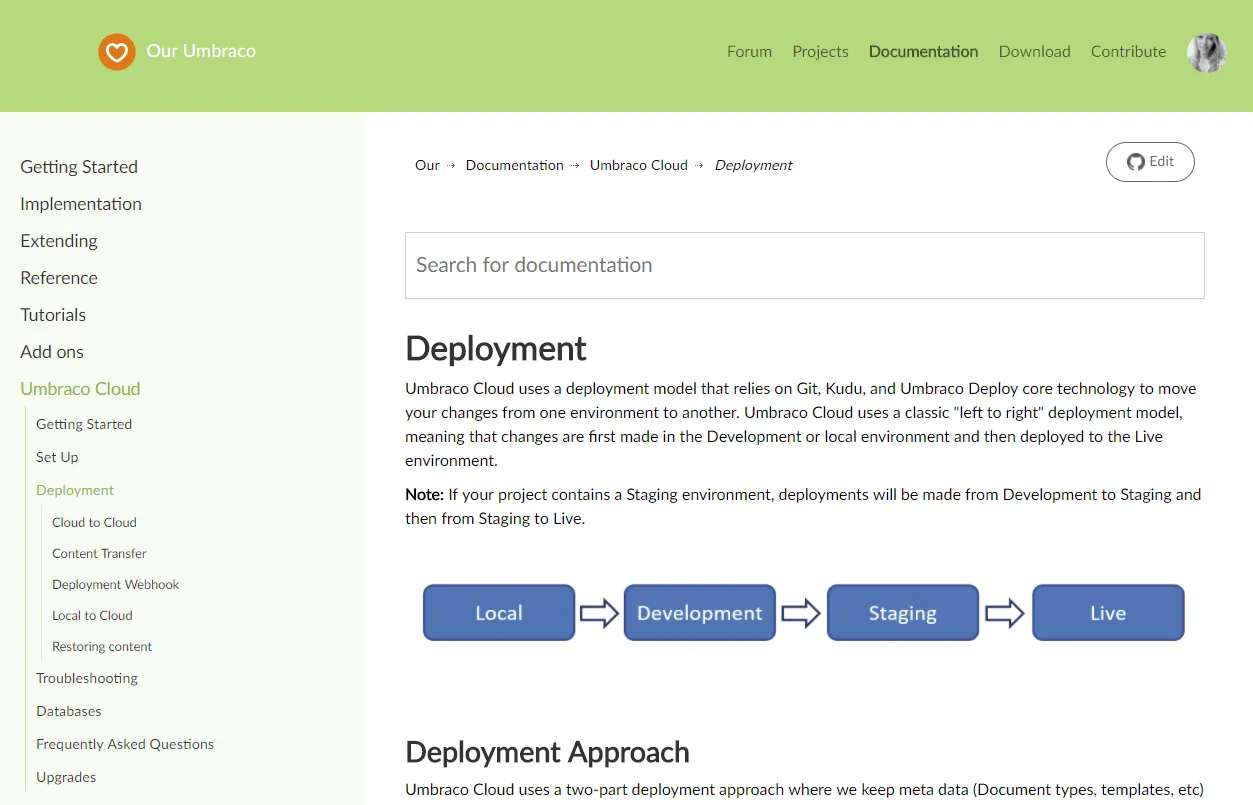Open the Restoring content page
Viewport: 1253px width, 805px height.
(x=101, y=646)
